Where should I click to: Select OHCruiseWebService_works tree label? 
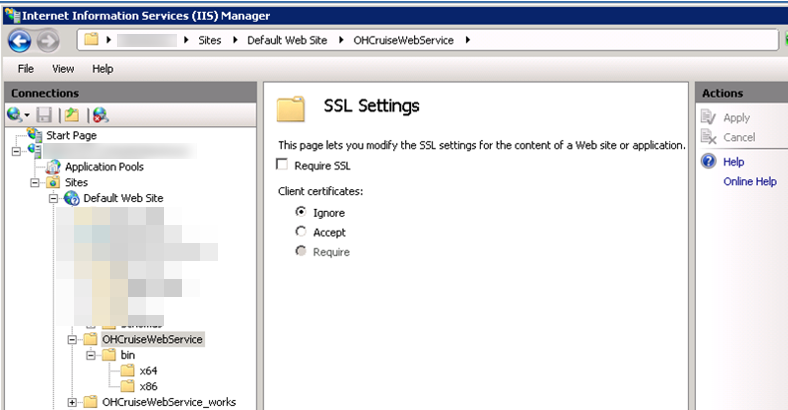[x=169, y=402]
